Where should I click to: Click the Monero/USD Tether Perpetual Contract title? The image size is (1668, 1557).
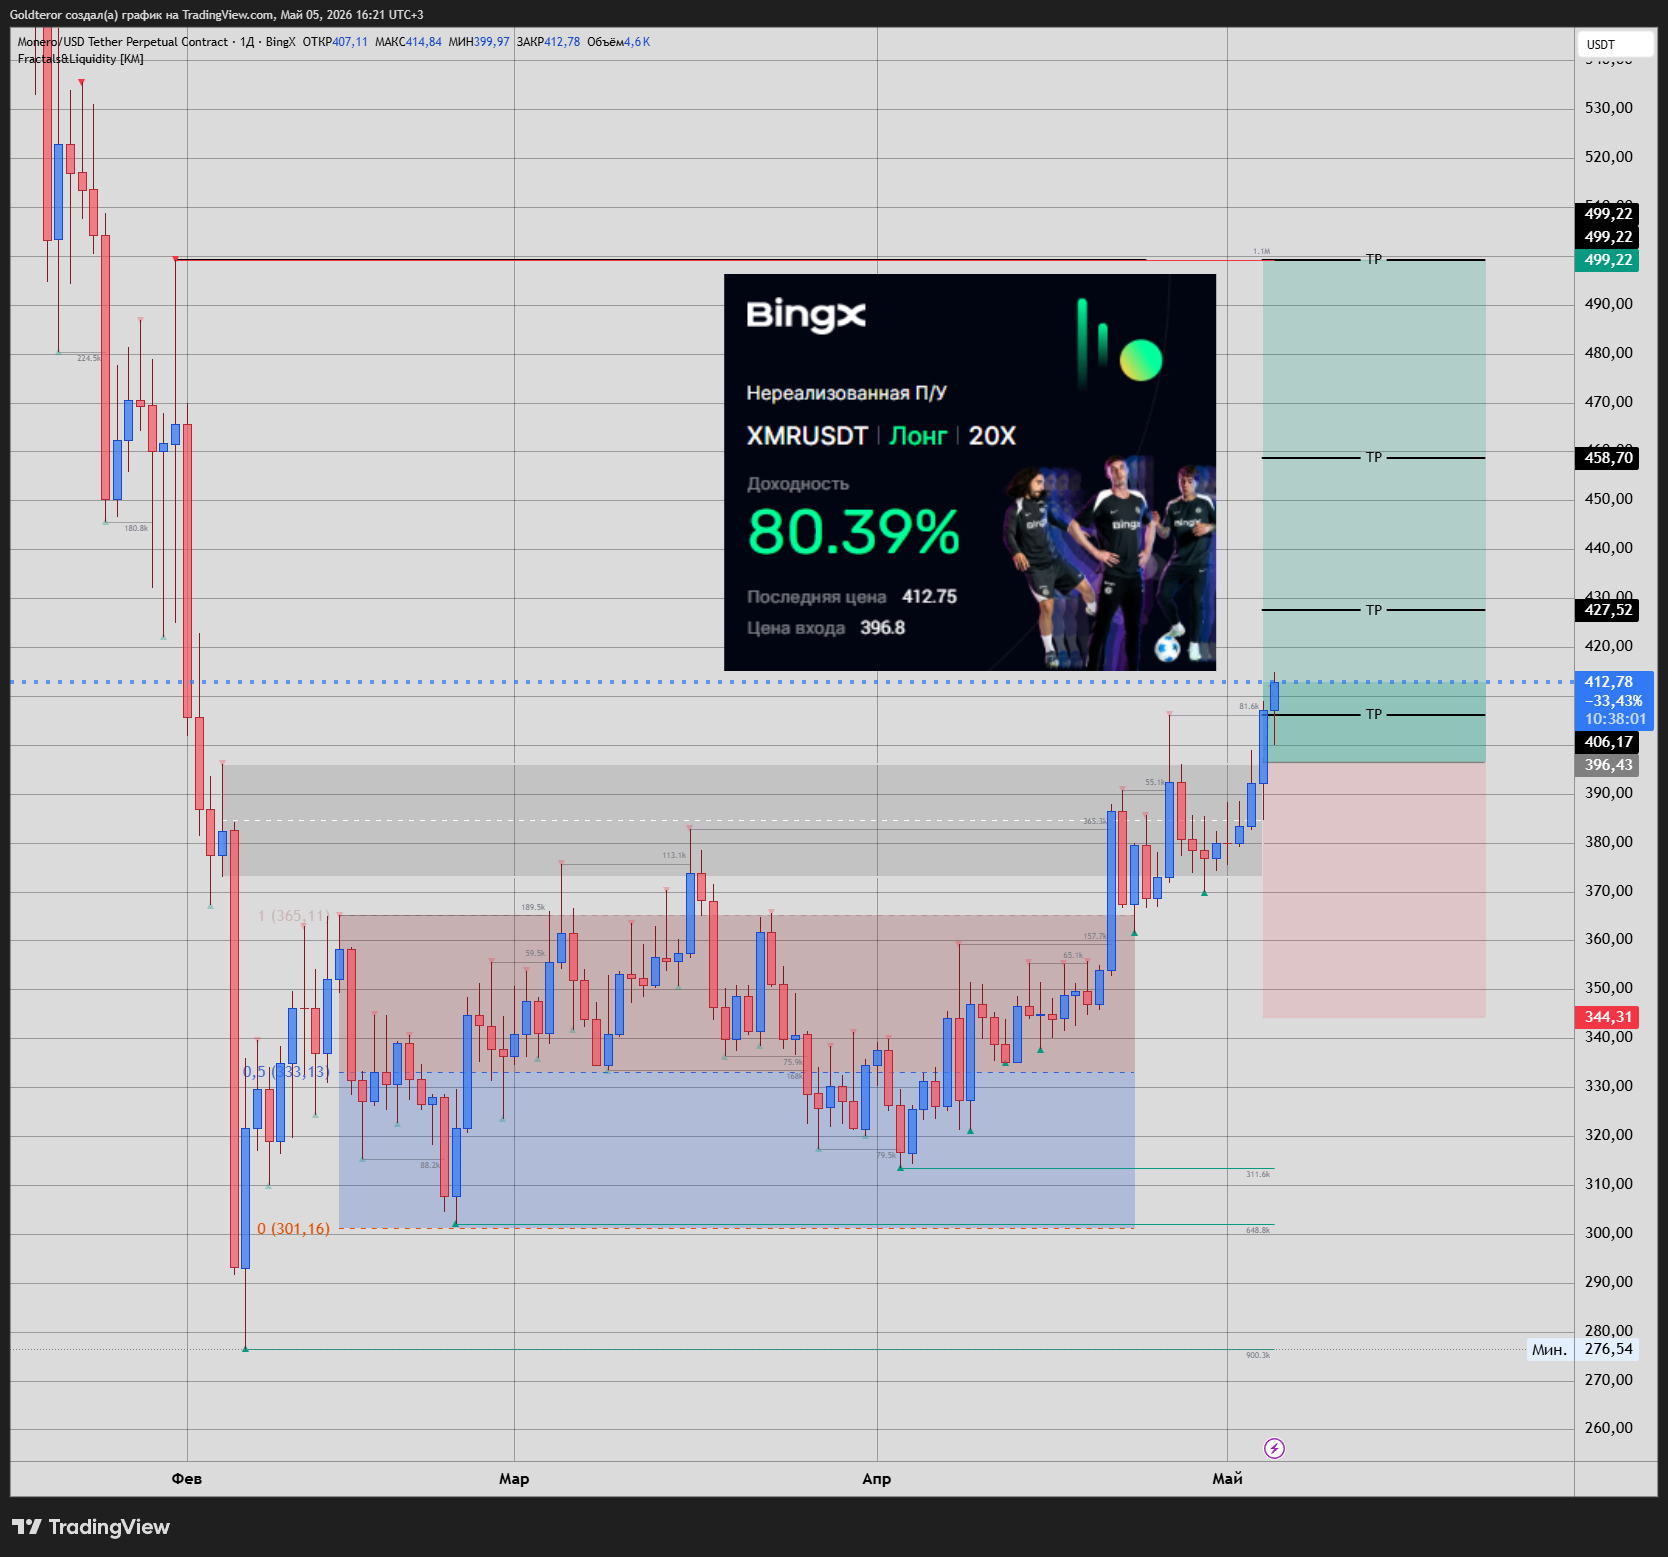click(x=123, y=42)
